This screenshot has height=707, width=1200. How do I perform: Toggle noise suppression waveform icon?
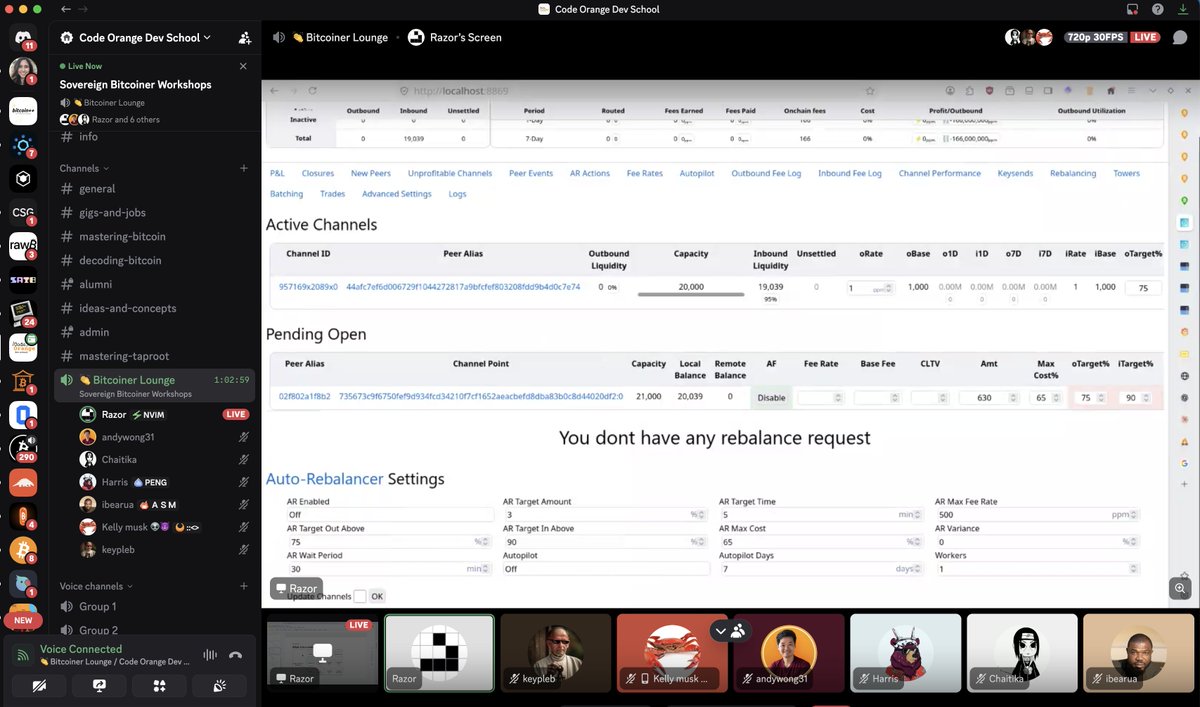pyautogui.click(x=209, y=655)
